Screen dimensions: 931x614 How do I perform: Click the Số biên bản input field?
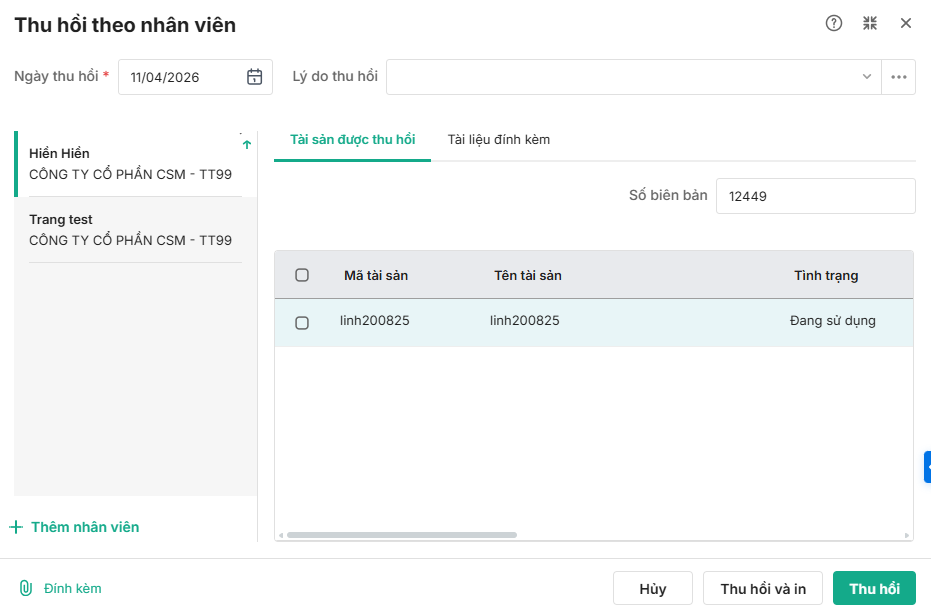815,196
